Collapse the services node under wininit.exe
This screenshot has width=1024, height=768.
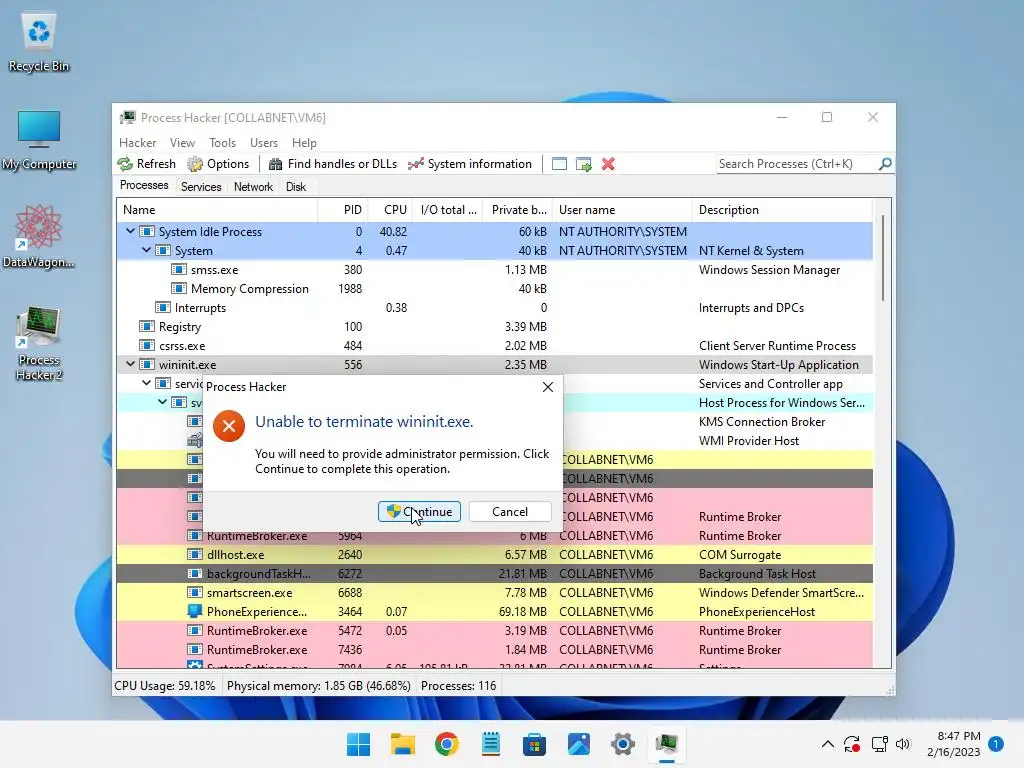146,383
